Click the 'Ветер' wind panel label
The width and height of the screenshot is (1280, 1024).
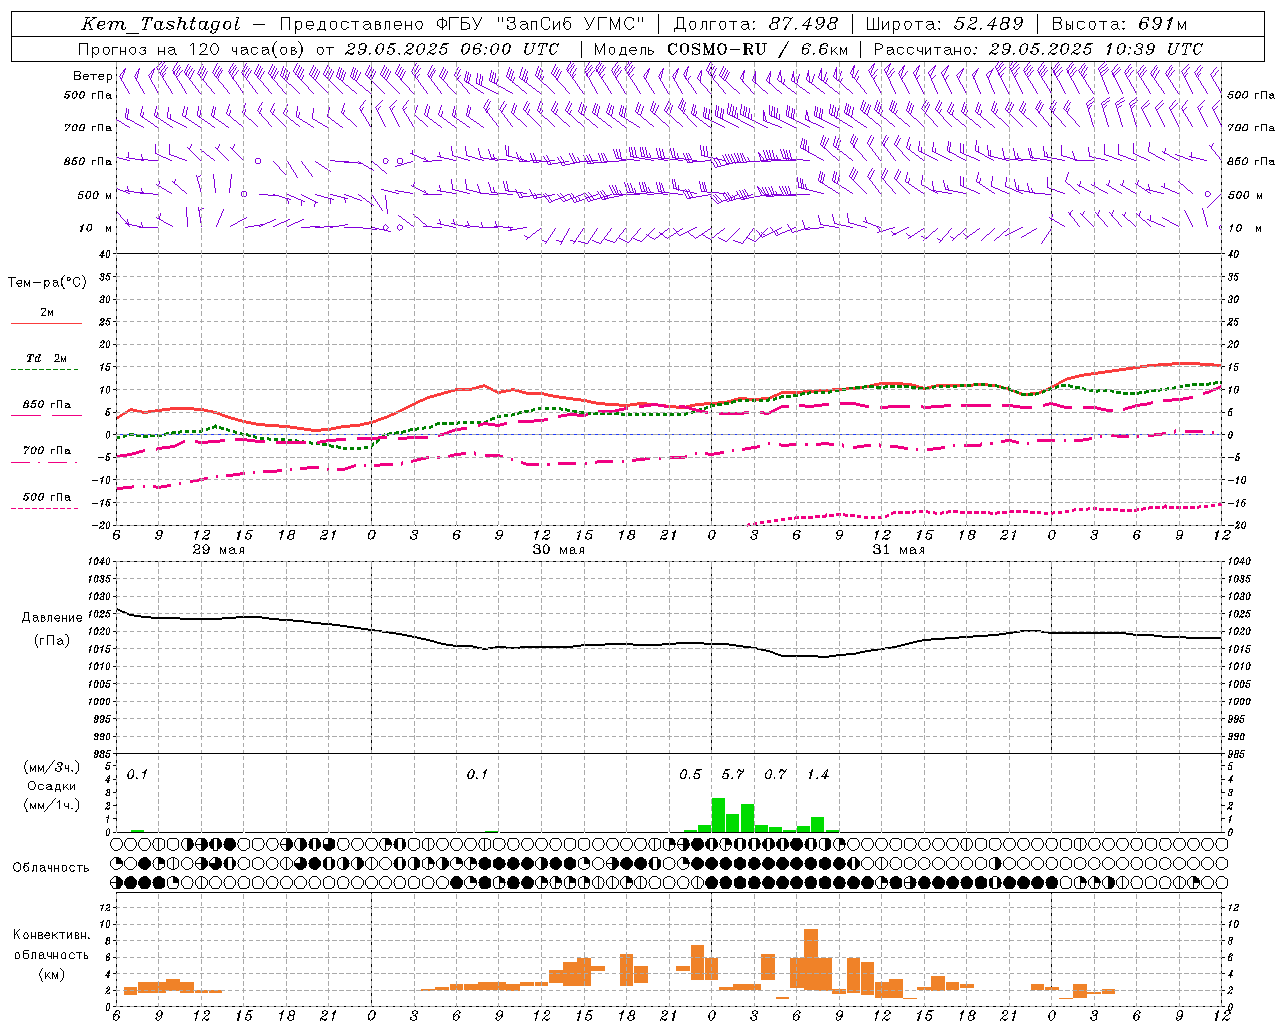(92, 76)
